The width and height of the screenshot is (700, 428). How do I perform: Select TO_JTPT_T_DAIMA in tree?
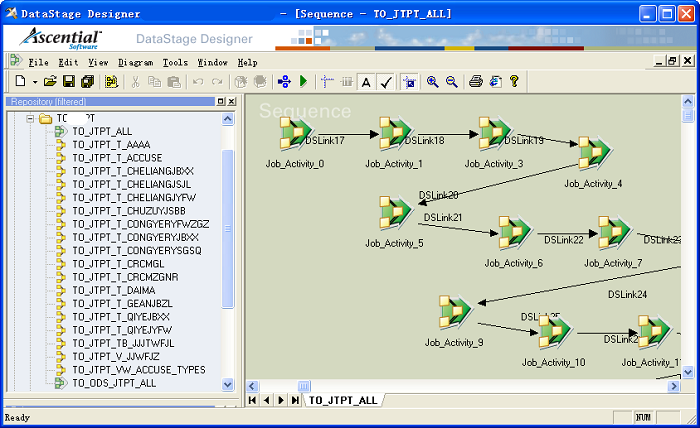click(114, 291)
